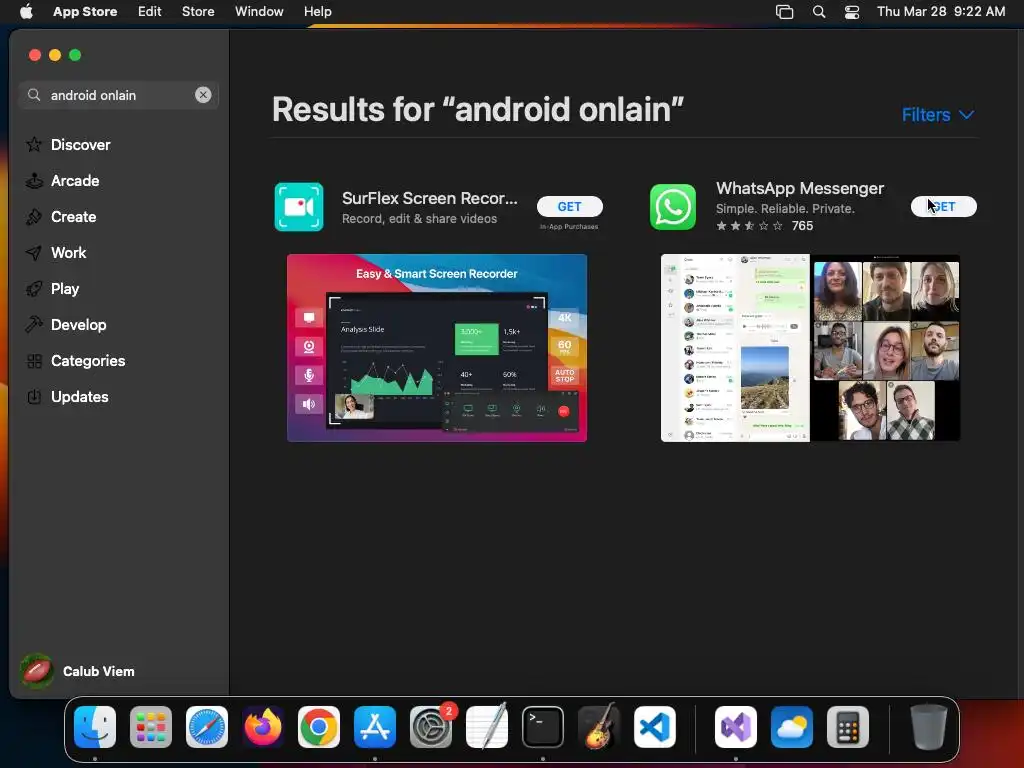This screenshot has height=768, width=1024.
Task: Click the "Record, edit & share videos" subtitle
Action: (419, 219)
